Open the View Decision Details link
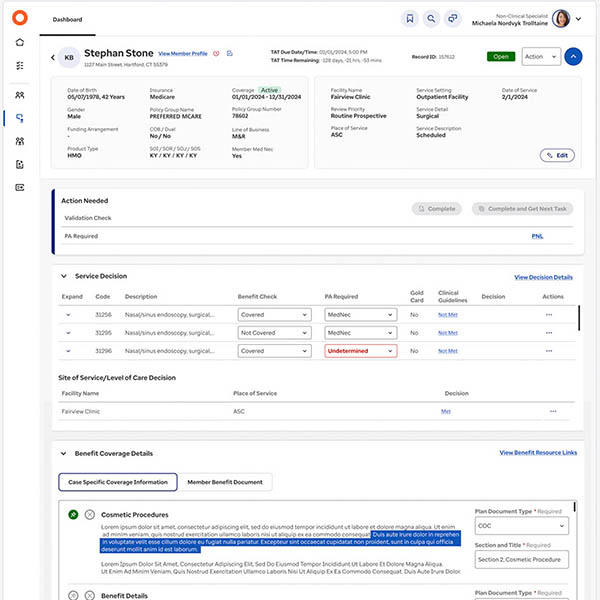The image size is (600, 600). (543, 277)
